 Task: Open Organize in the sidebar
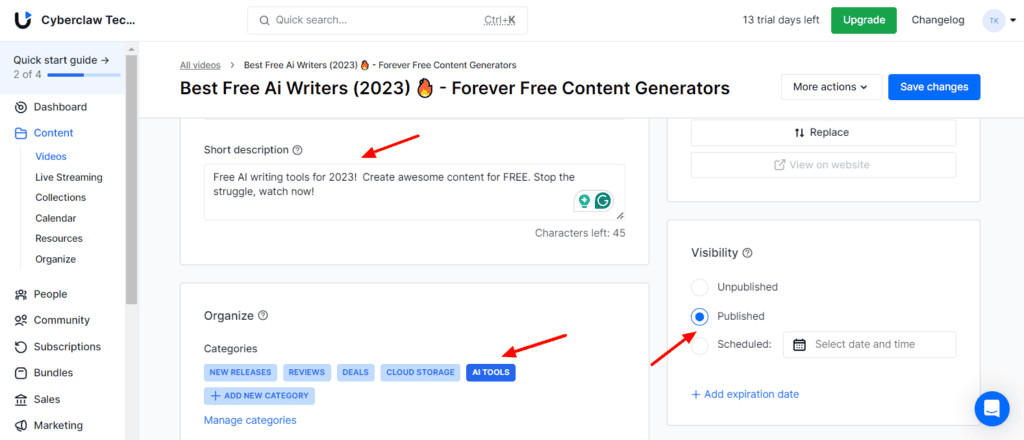coord(56,259)
